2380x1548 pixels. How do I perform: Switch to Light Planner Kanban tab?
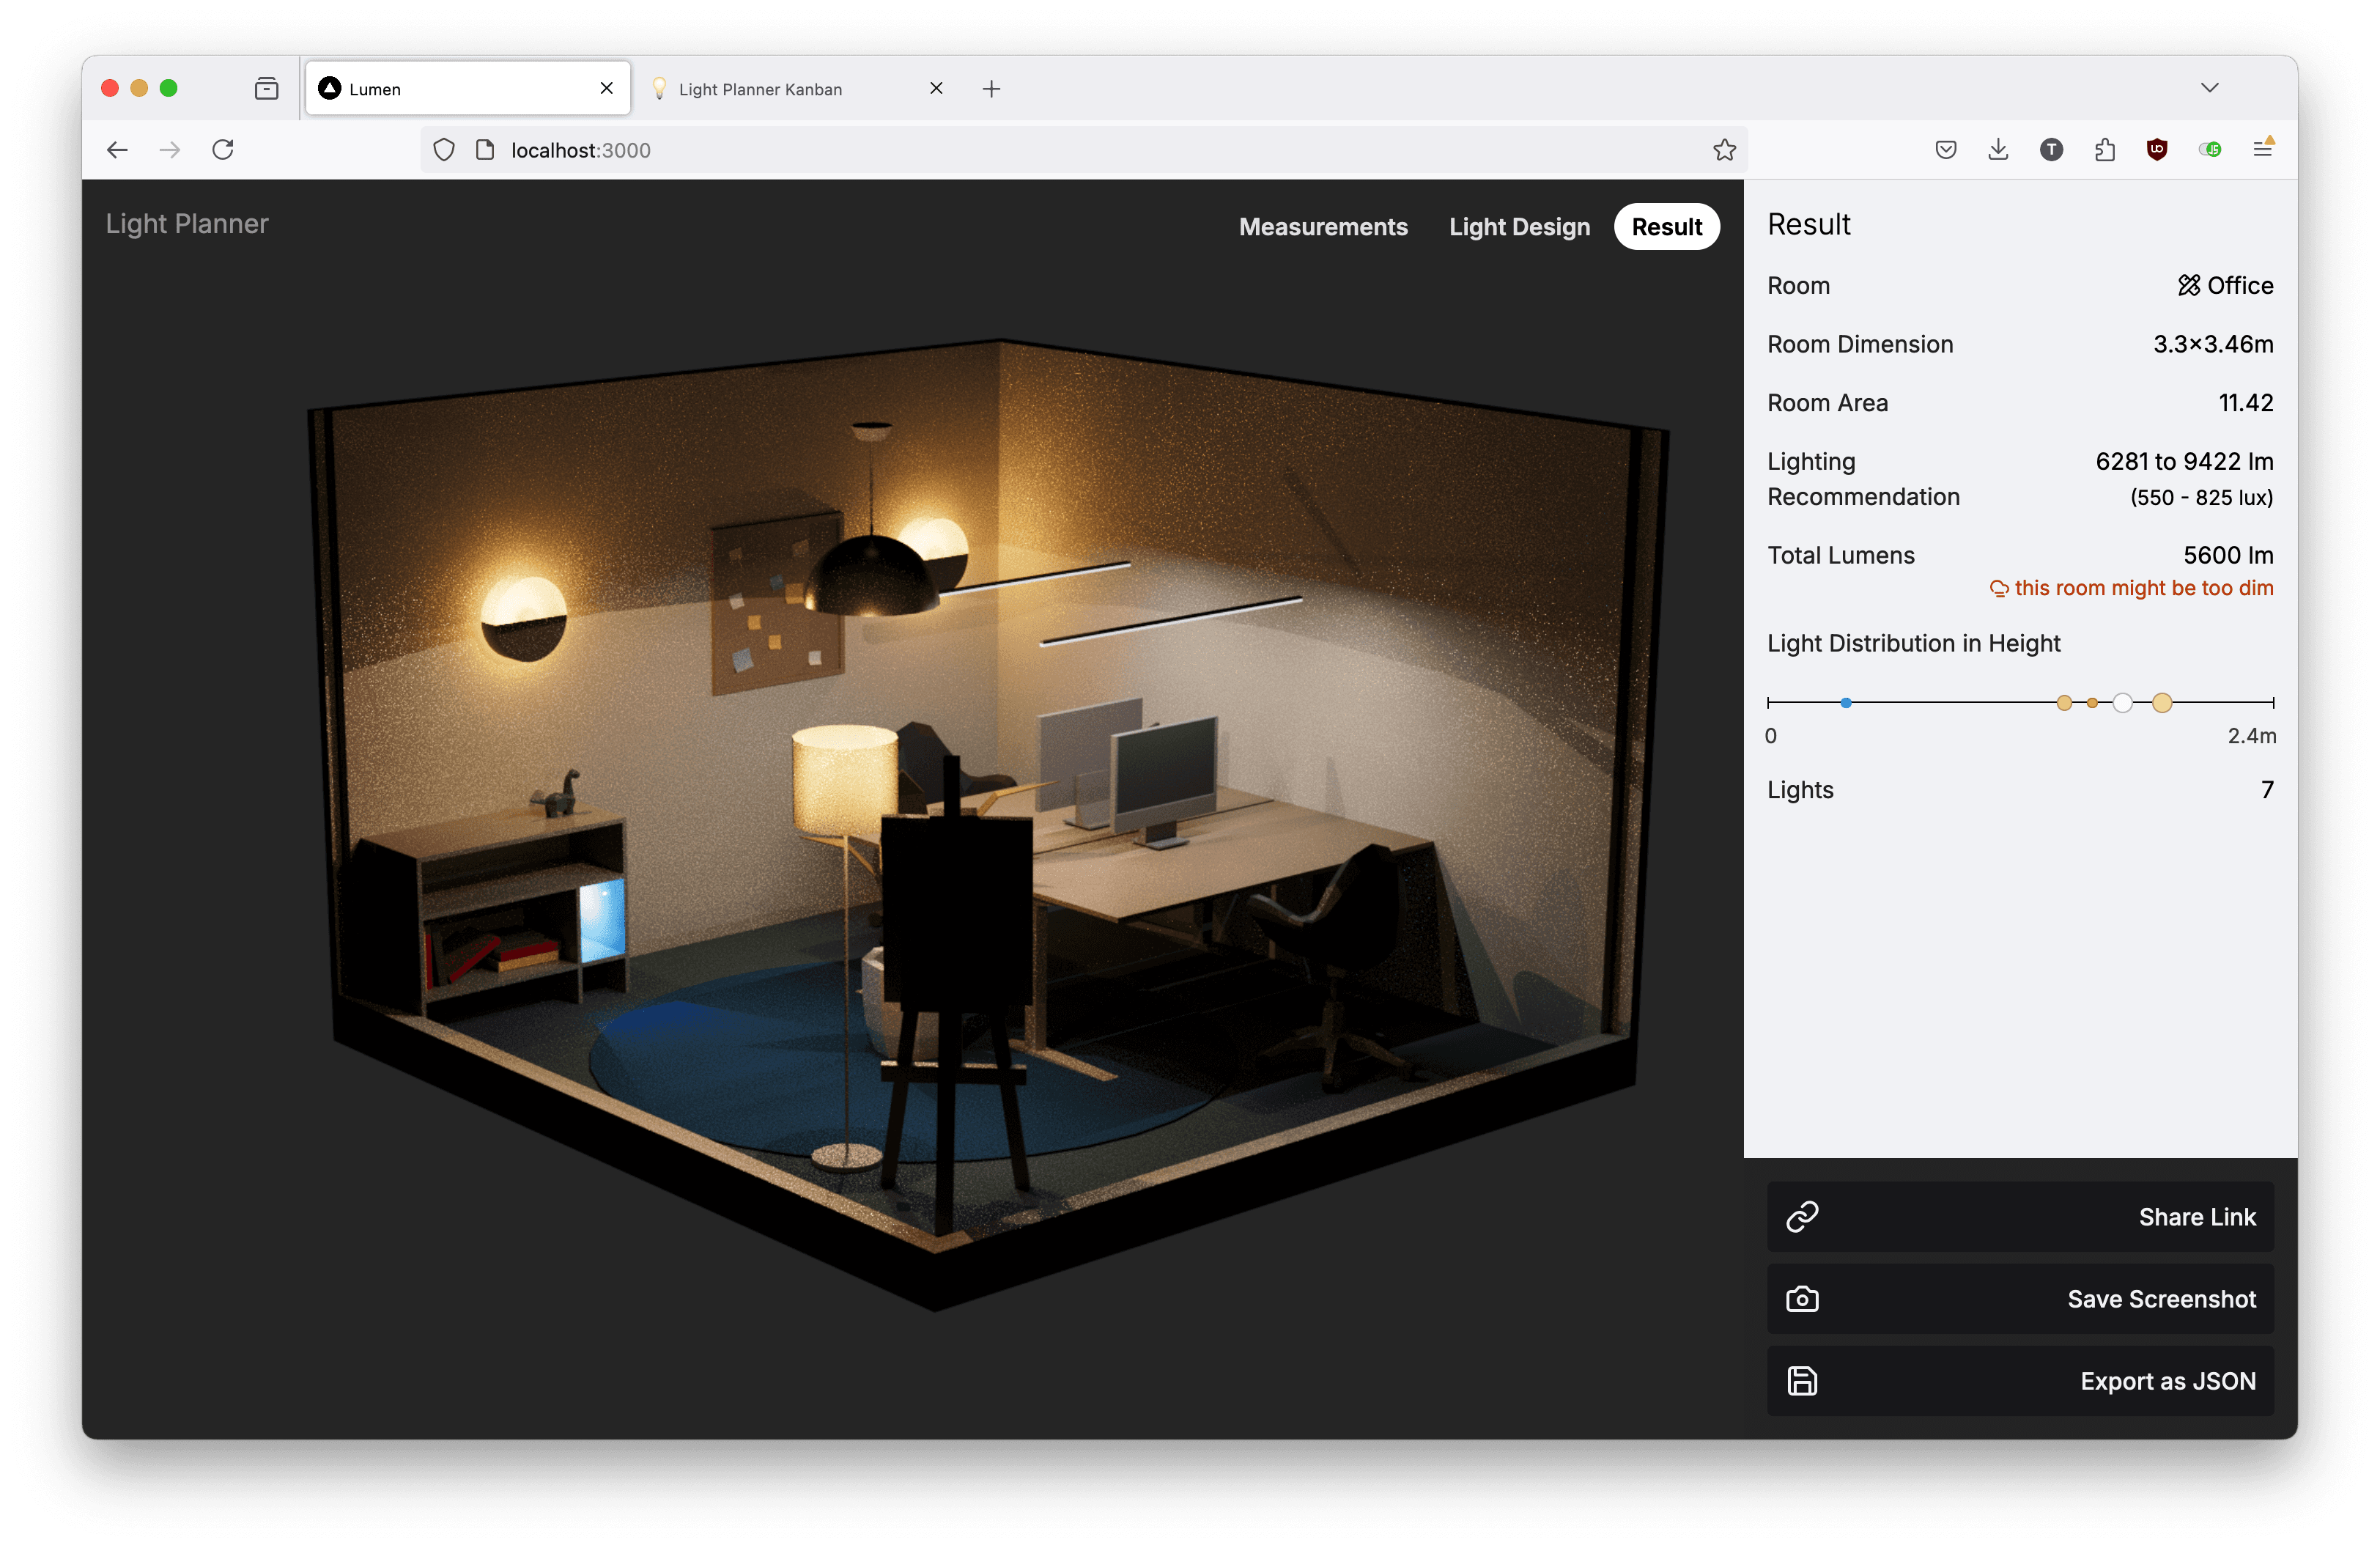[x=760, y=89]
